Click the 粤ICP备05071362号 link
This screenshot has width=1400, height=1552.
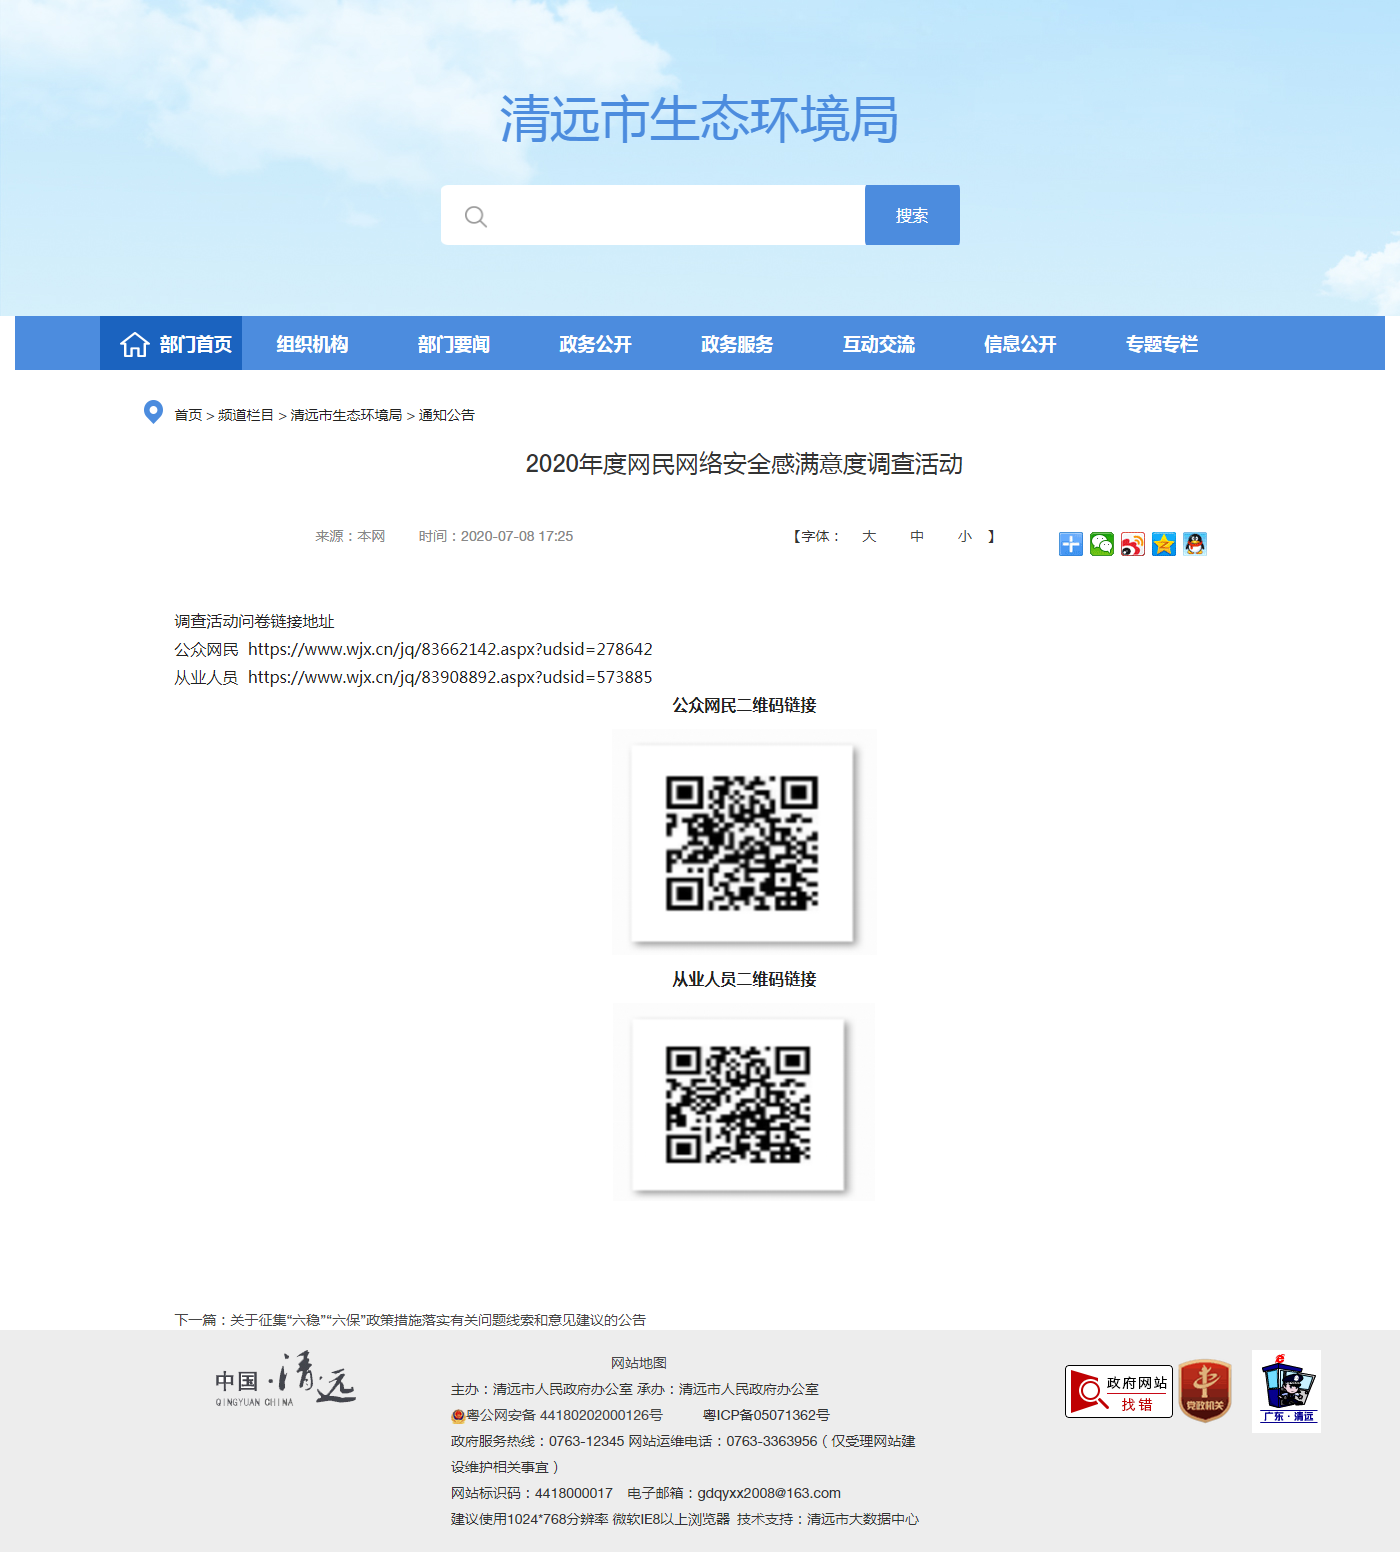pos(766,1415)
